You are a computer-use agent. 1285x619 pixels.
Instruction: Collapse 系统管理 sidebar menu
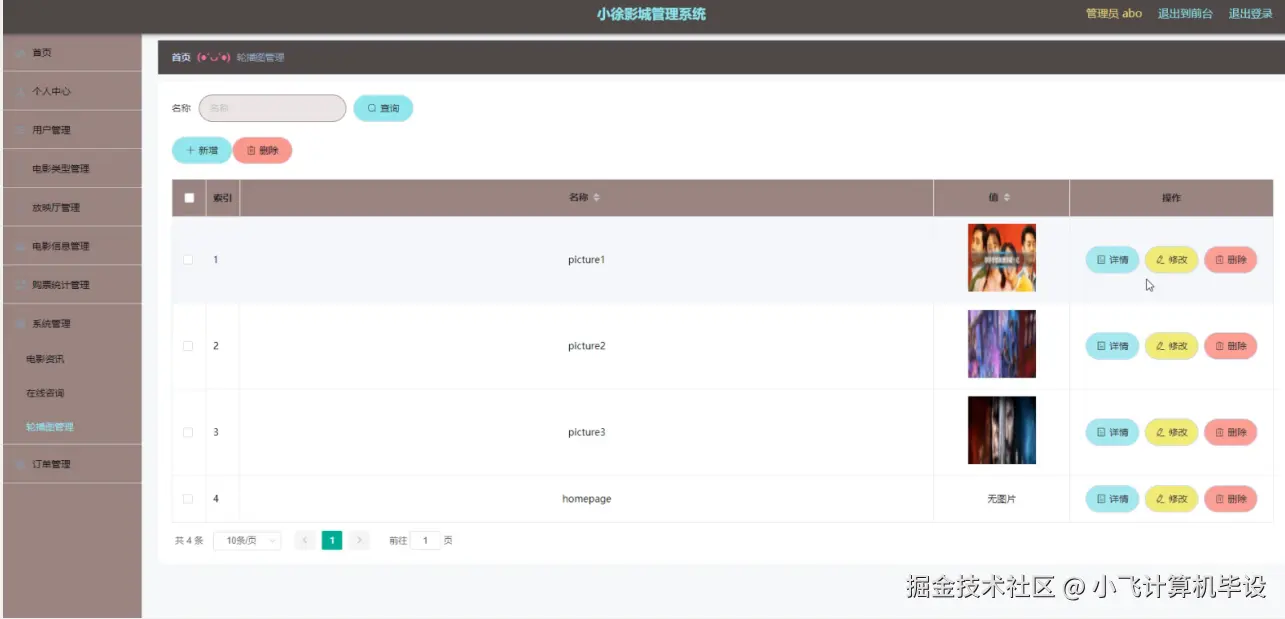click(72, 324)
